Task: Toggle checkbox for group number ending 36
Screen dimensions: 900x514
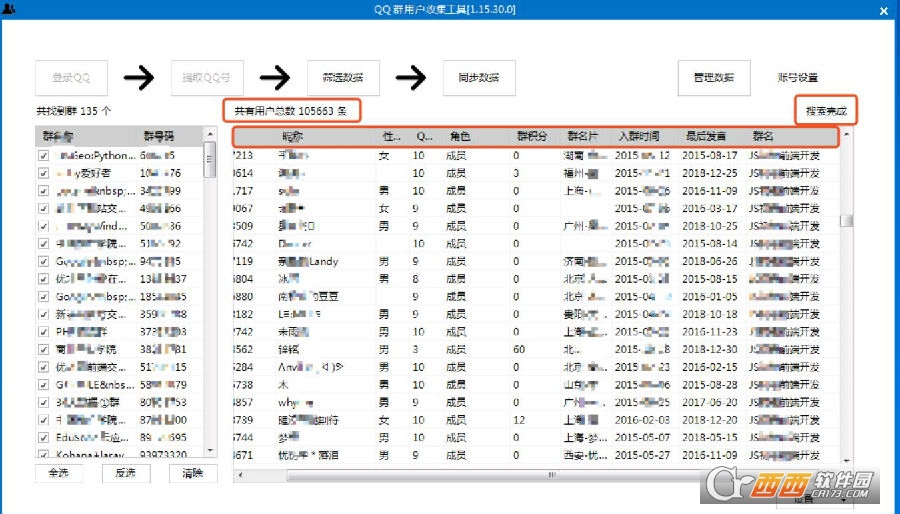Action: point(44,226)
